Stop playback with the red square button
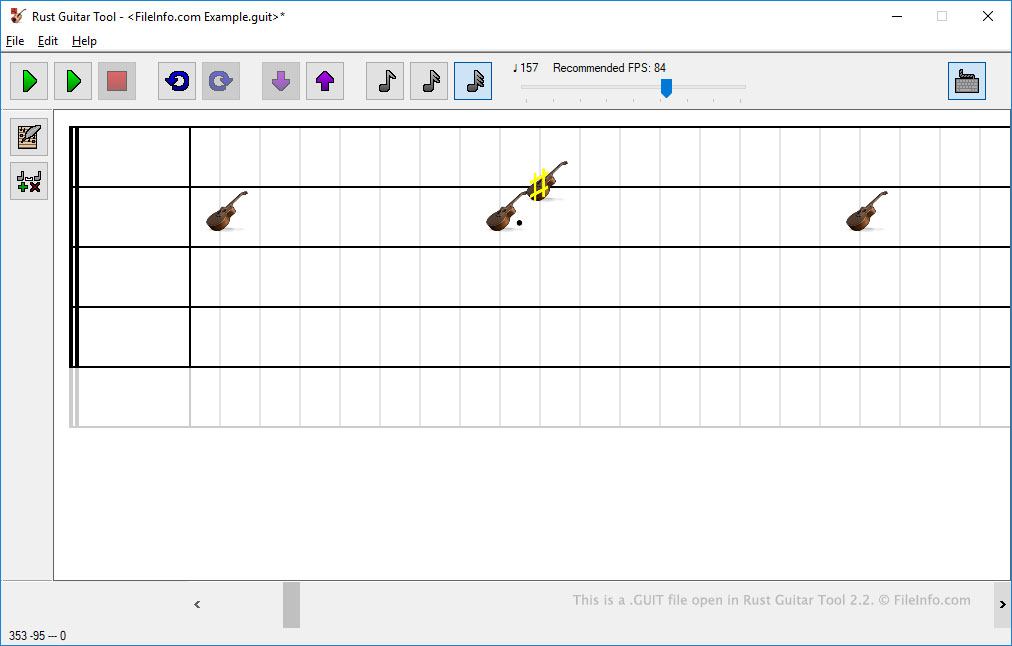 coord(117,81)
